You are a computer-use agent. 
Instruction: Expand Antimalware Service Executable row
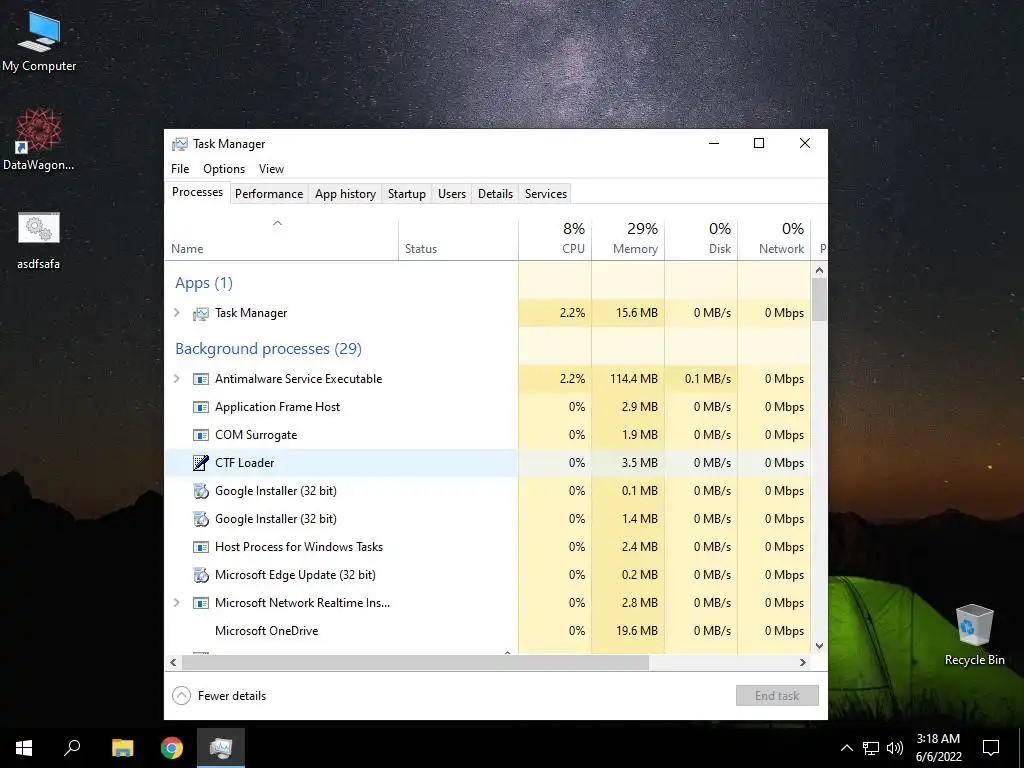tap(176, 379)
